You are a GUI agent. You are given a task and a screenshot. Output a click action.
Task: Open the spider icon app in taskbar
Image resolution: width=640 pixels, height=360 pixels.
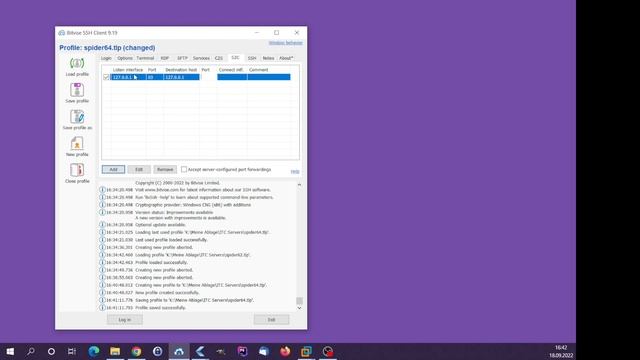point(221,351)
